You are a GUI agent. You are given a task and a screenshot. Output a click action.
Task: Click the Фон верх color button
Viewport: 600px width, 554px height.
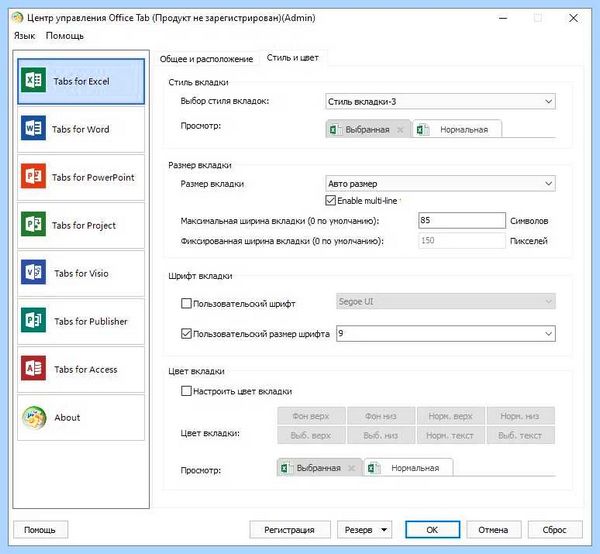coord(311,416)
